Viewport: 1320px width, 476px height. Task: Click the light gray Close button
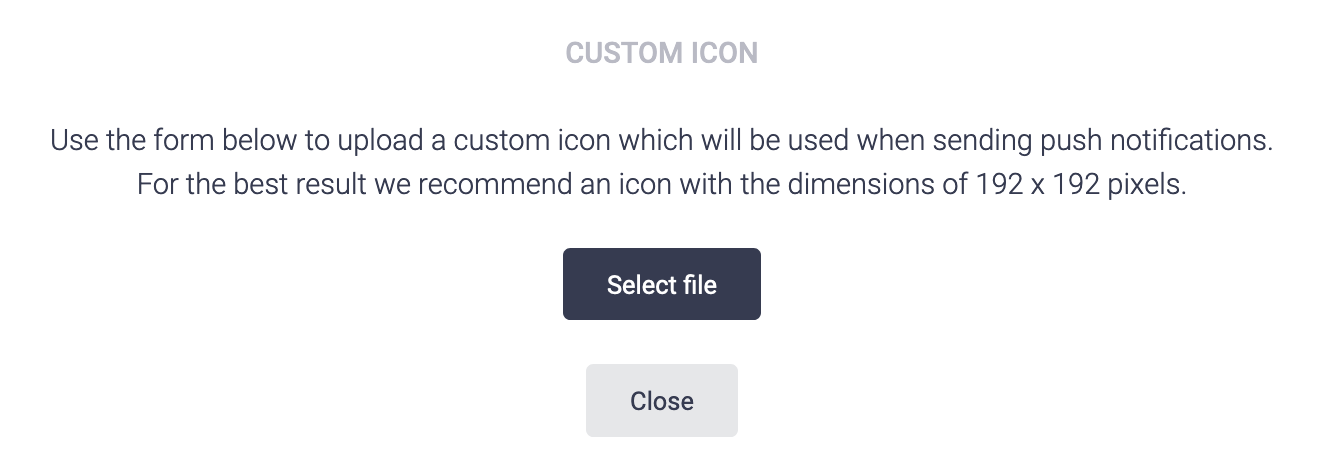661,401
